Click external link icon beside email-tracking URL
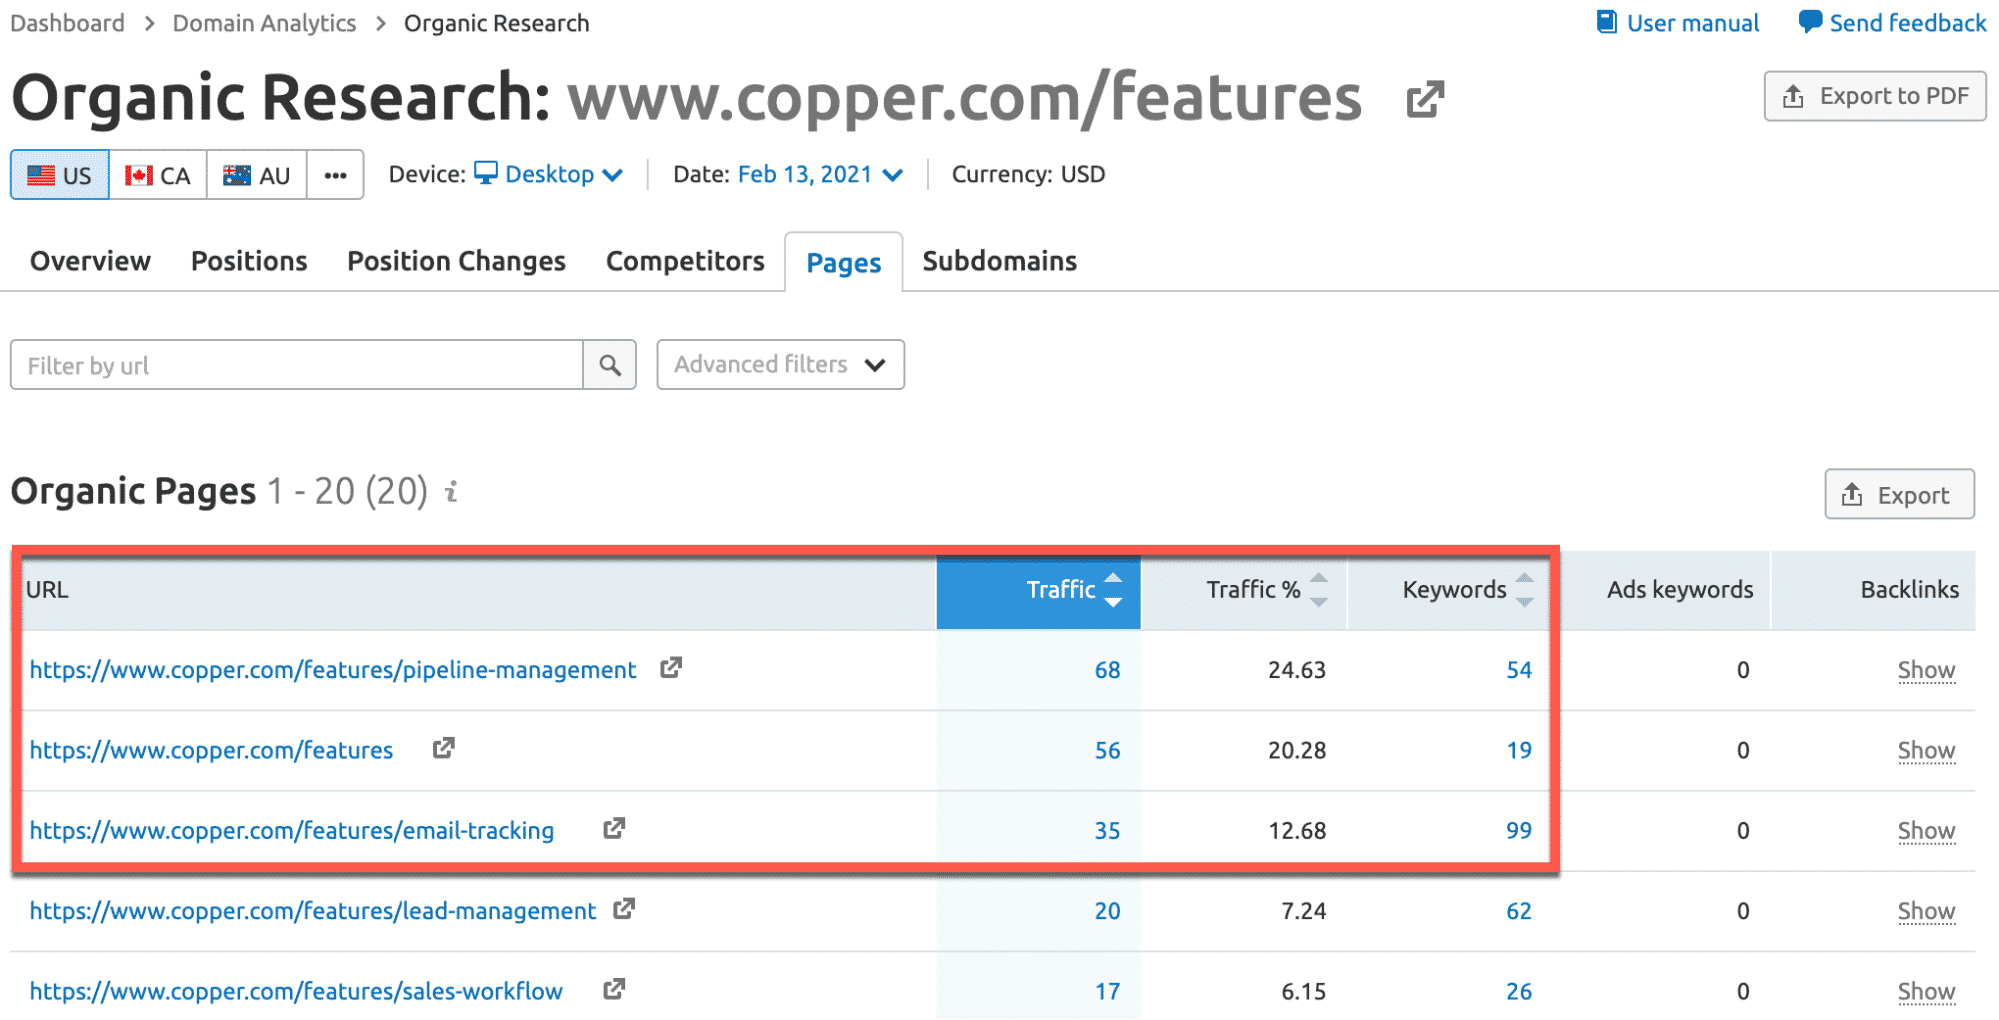The image size is (1999, 1020). [614, 829]
